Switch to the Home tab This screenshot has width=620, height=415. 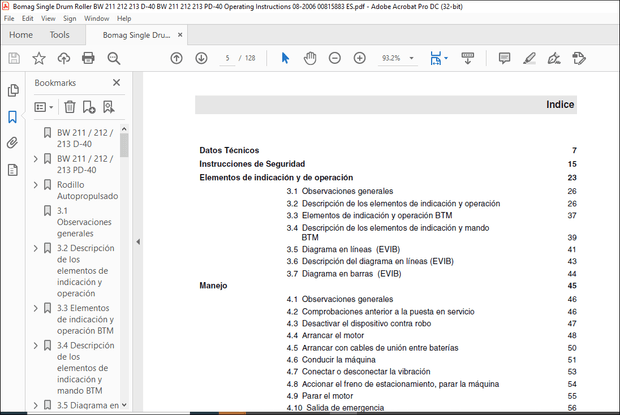coord(21,35)
